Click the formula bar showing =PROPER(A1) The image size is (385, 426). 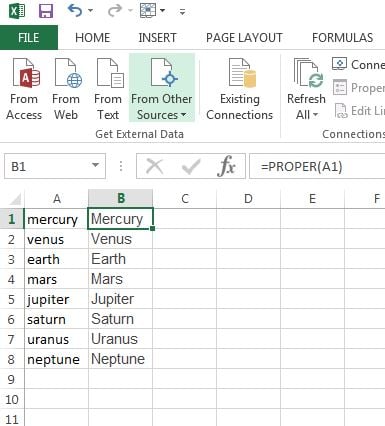317,166
